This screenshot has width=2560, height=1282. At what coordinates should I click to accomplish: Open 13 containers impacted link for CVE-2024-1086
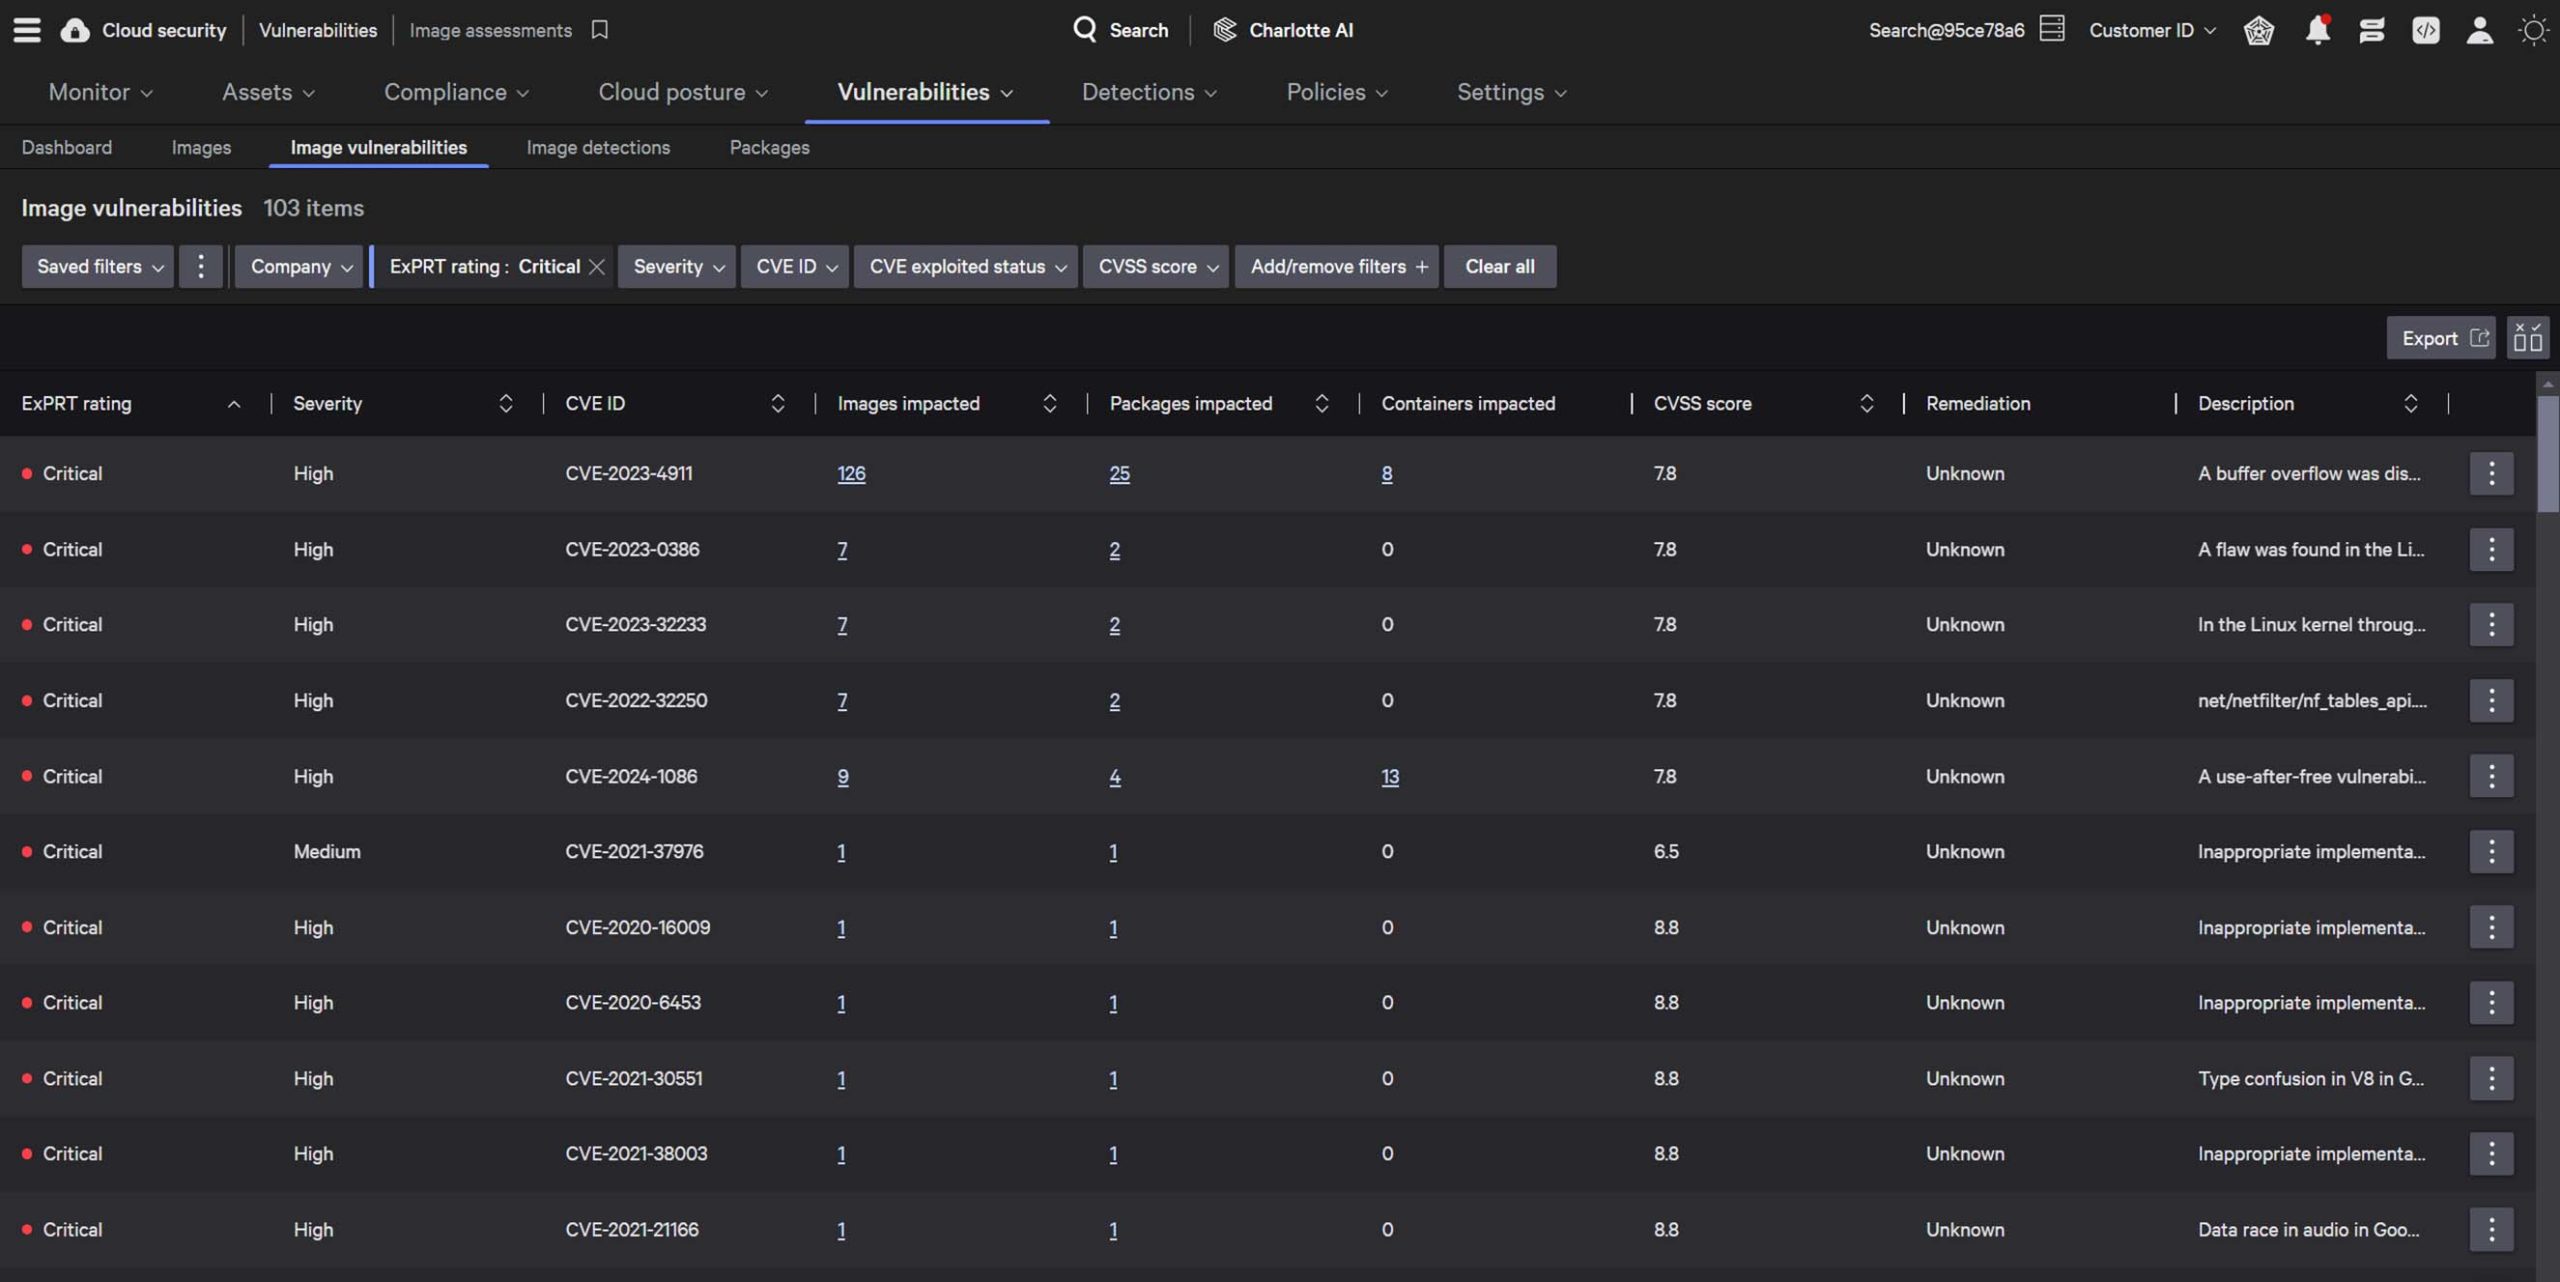click(1390, 776)
